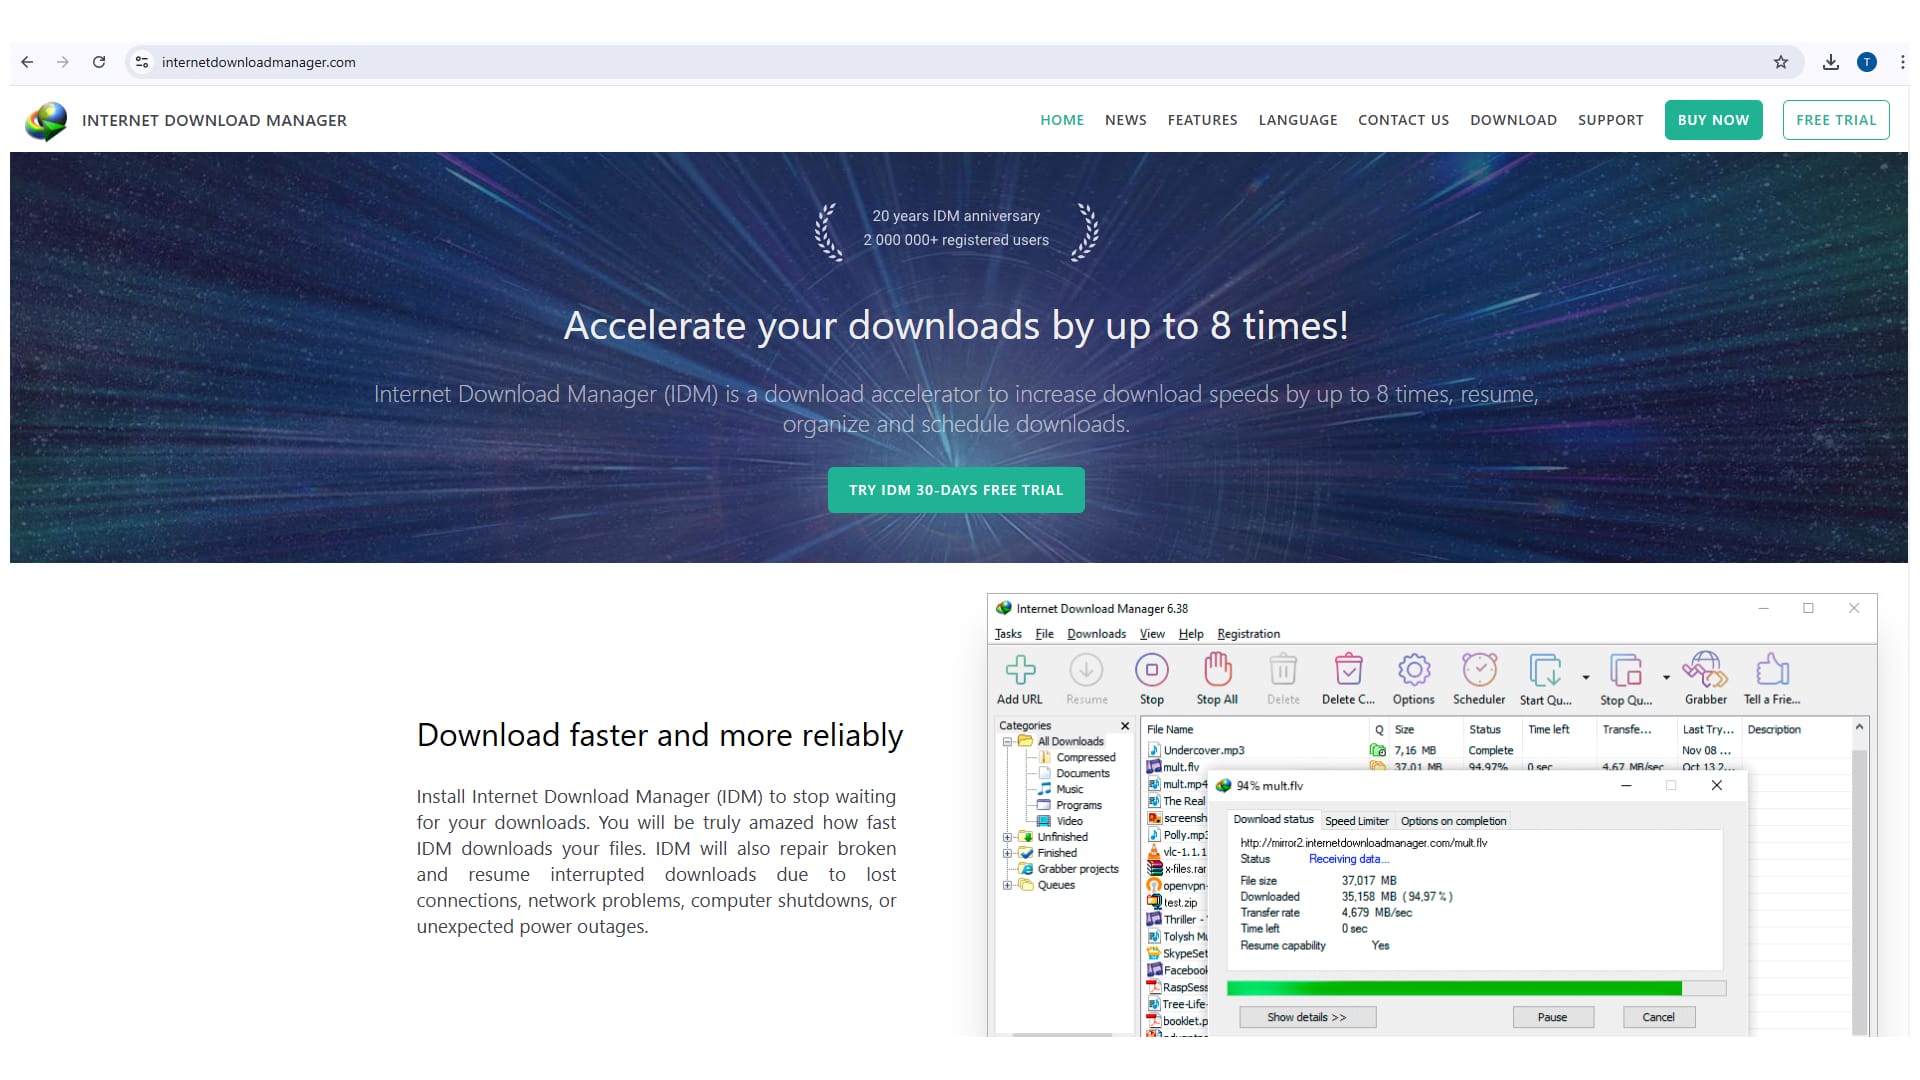Open the Options gear icon in IDM
The height and width of the screenshot is (1080, 1920).
1414,670
